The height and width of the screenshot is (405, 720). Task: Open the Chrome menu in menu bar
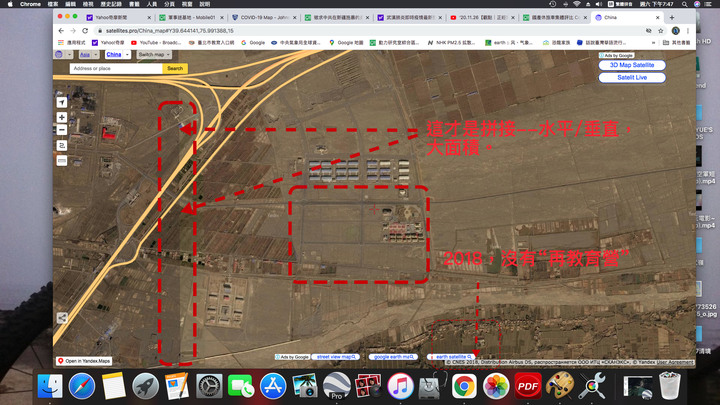pos(30,4)
